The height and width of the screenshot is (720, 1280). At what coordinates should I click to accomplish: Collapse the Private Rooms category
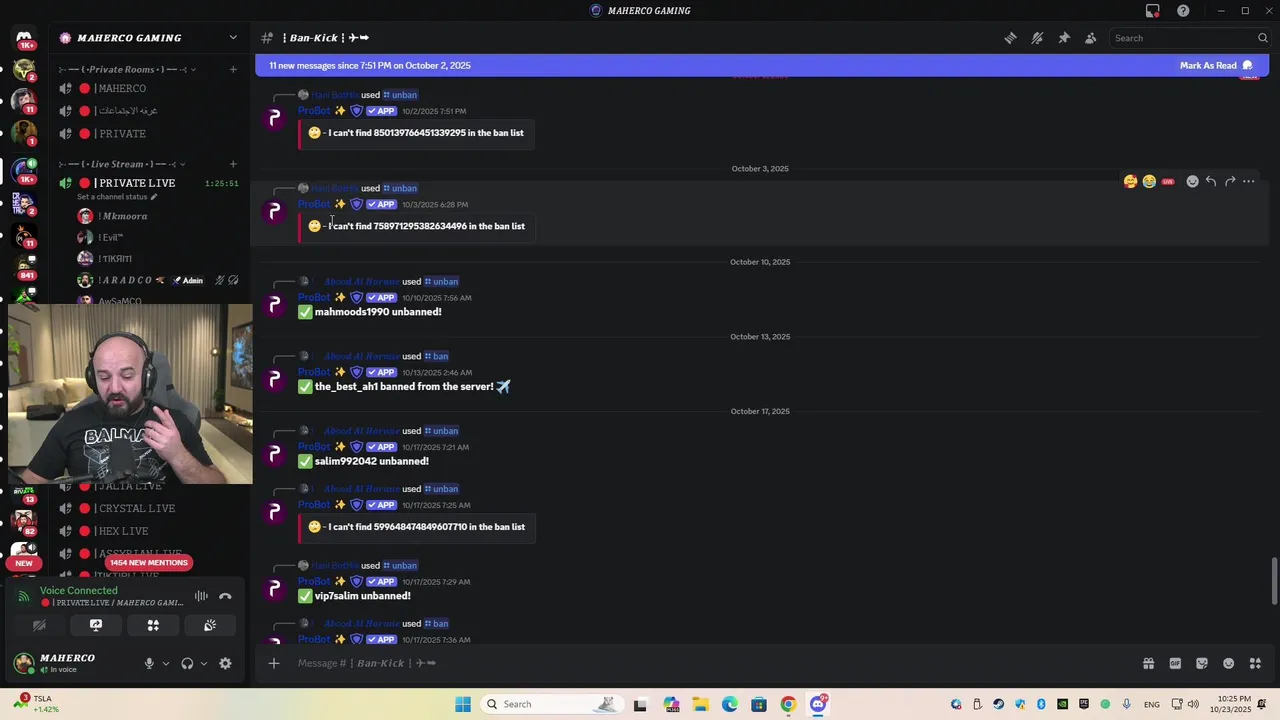[x=127, y=69]
